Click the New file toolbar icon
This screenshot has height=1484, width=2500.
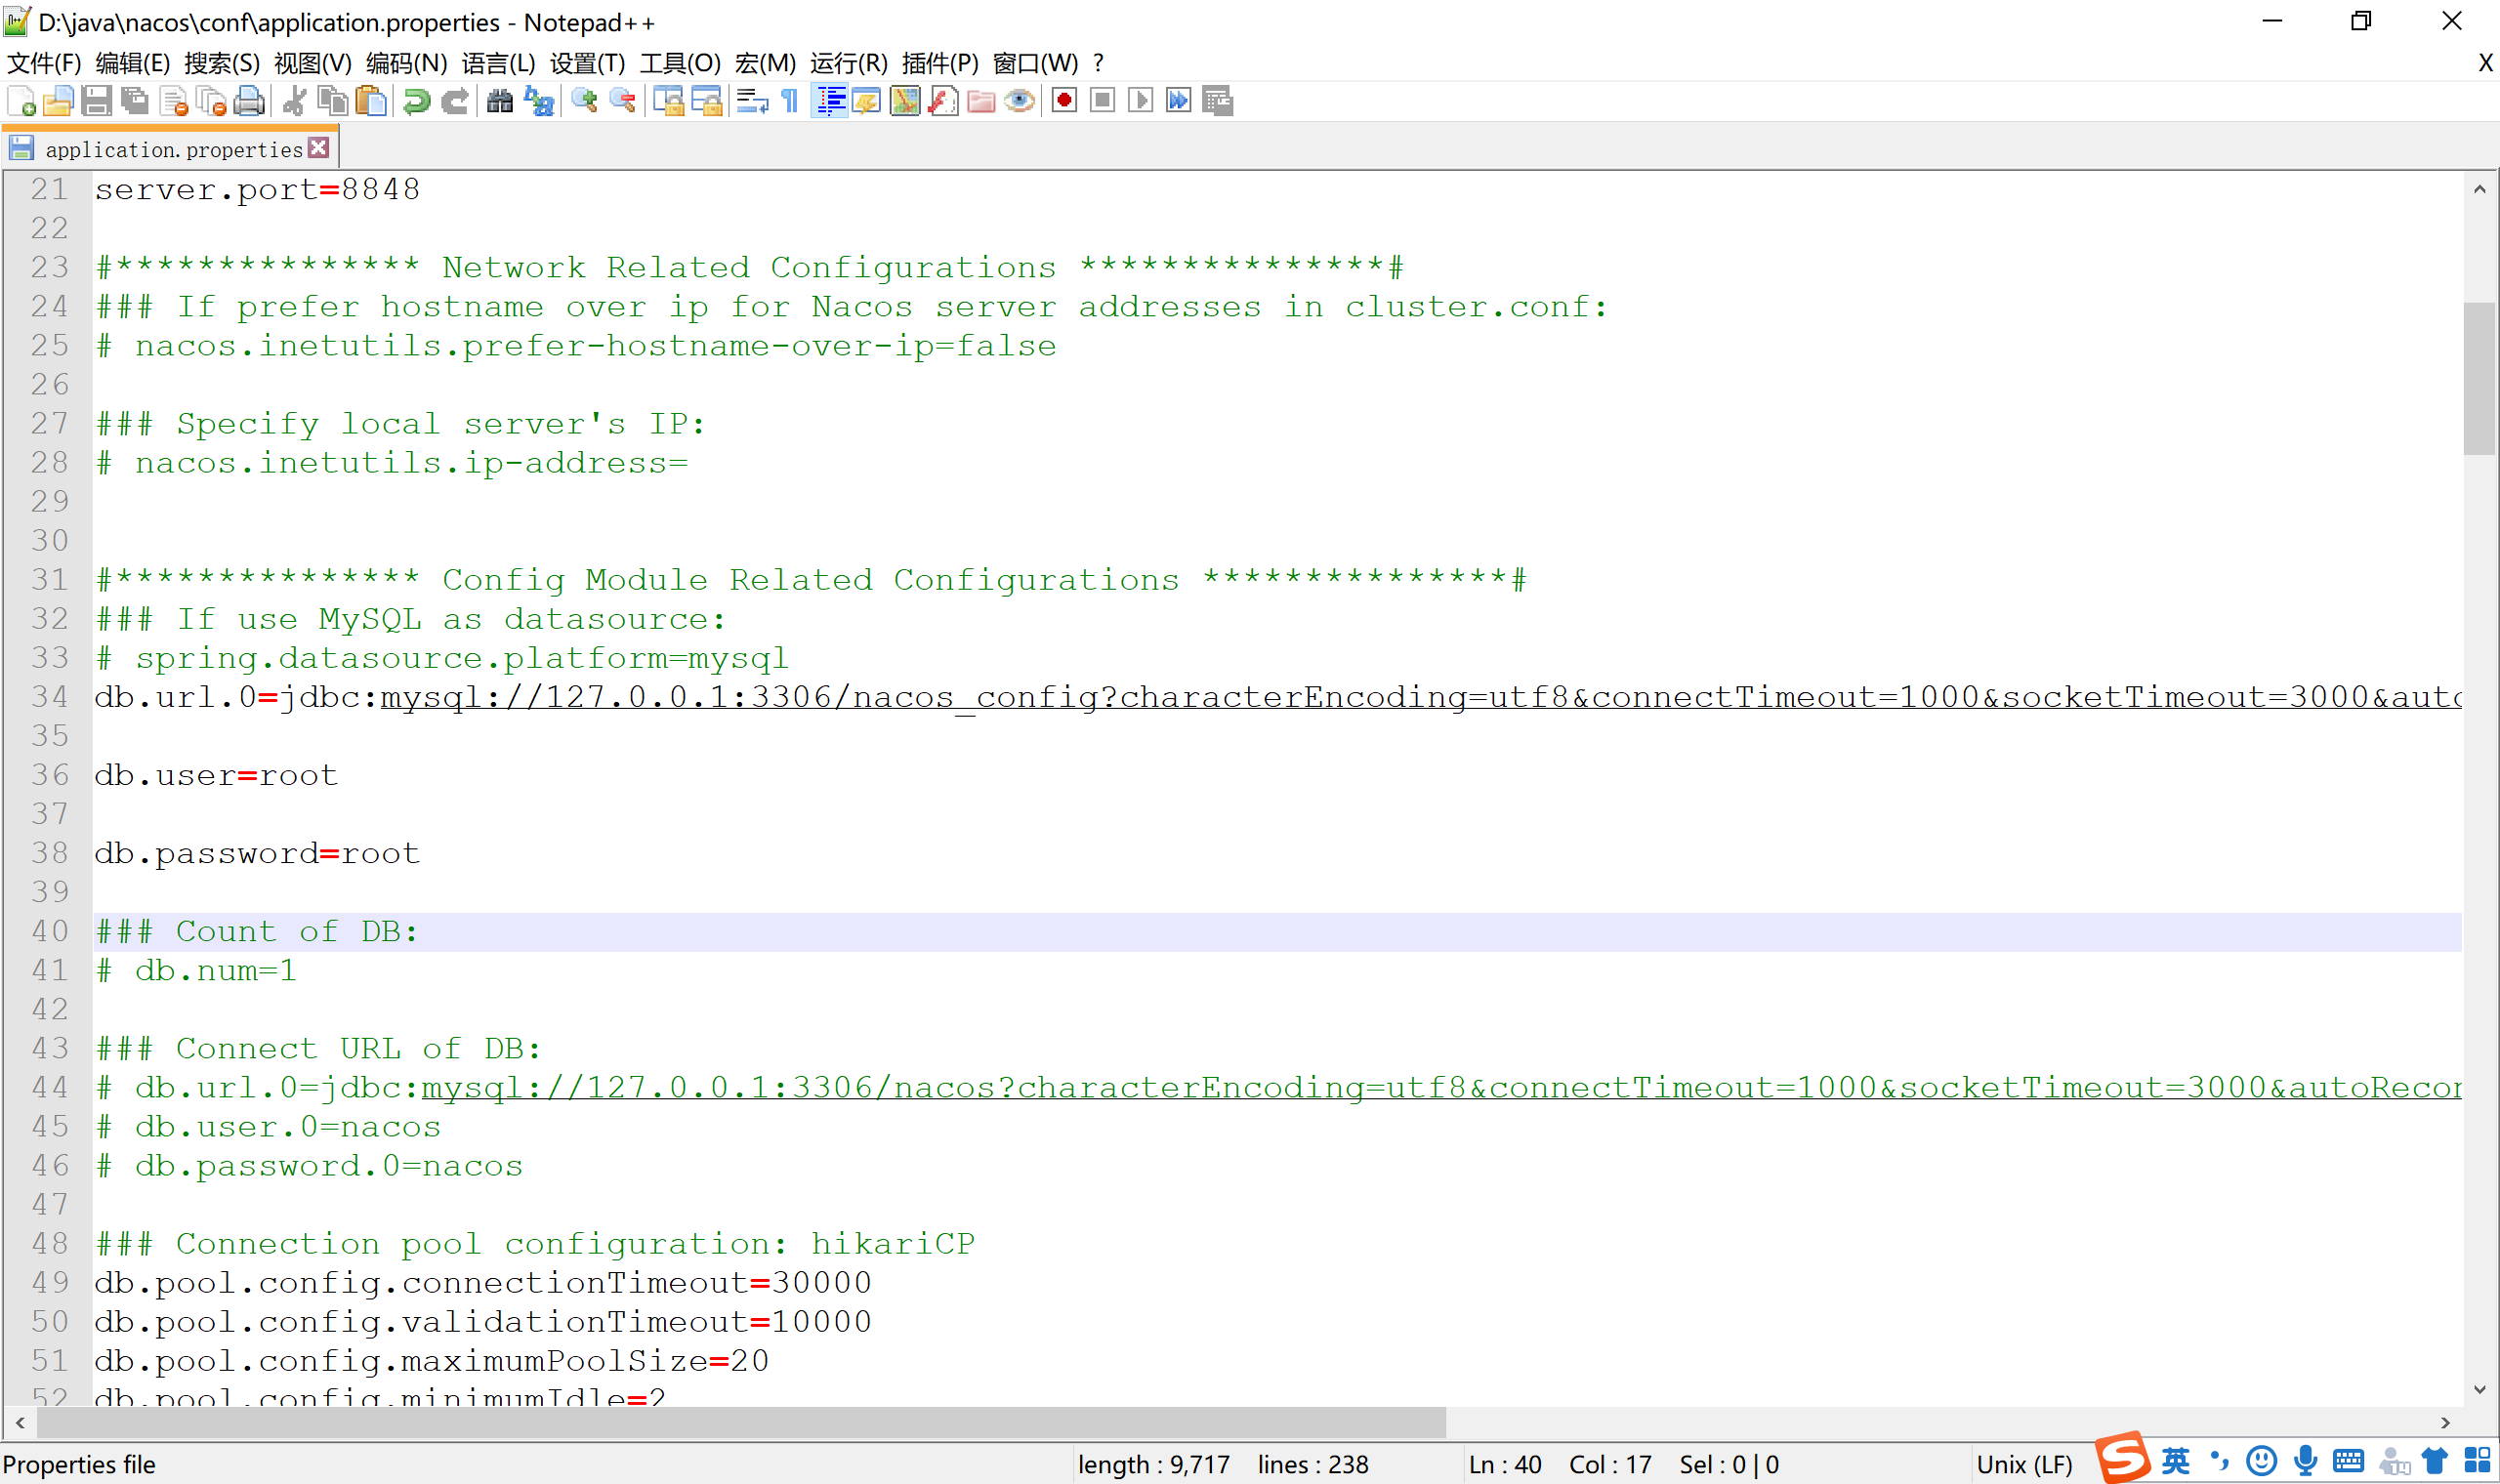coord(21,101)
